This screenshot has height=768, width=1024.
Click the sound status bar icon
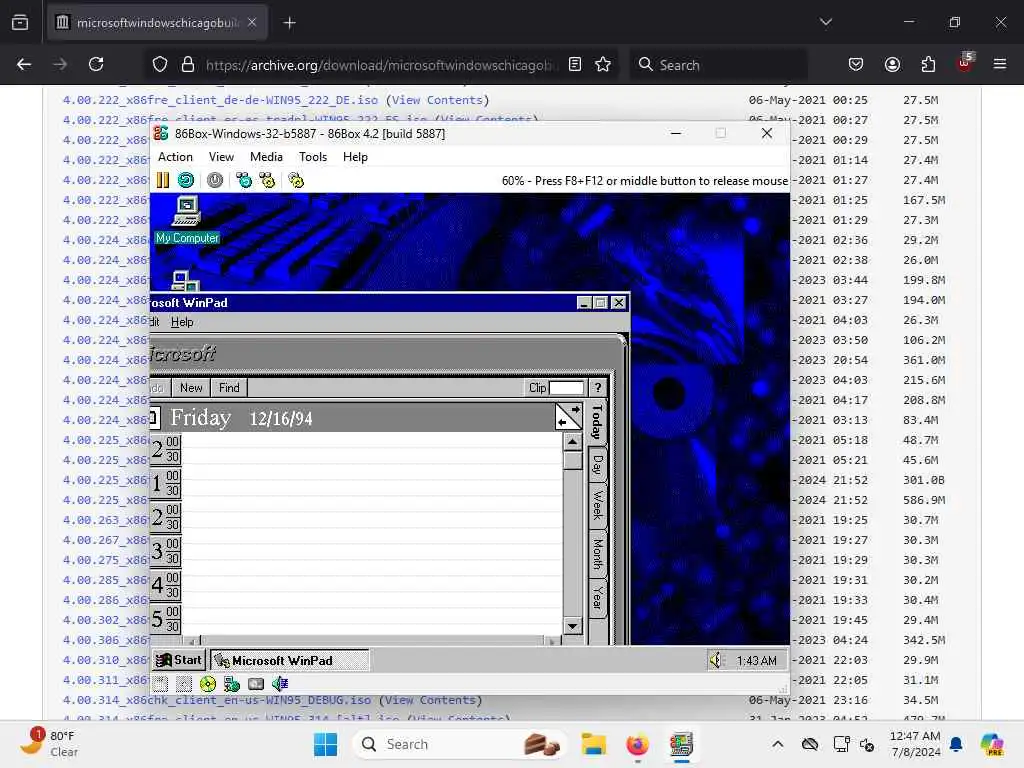pos(280,684)
